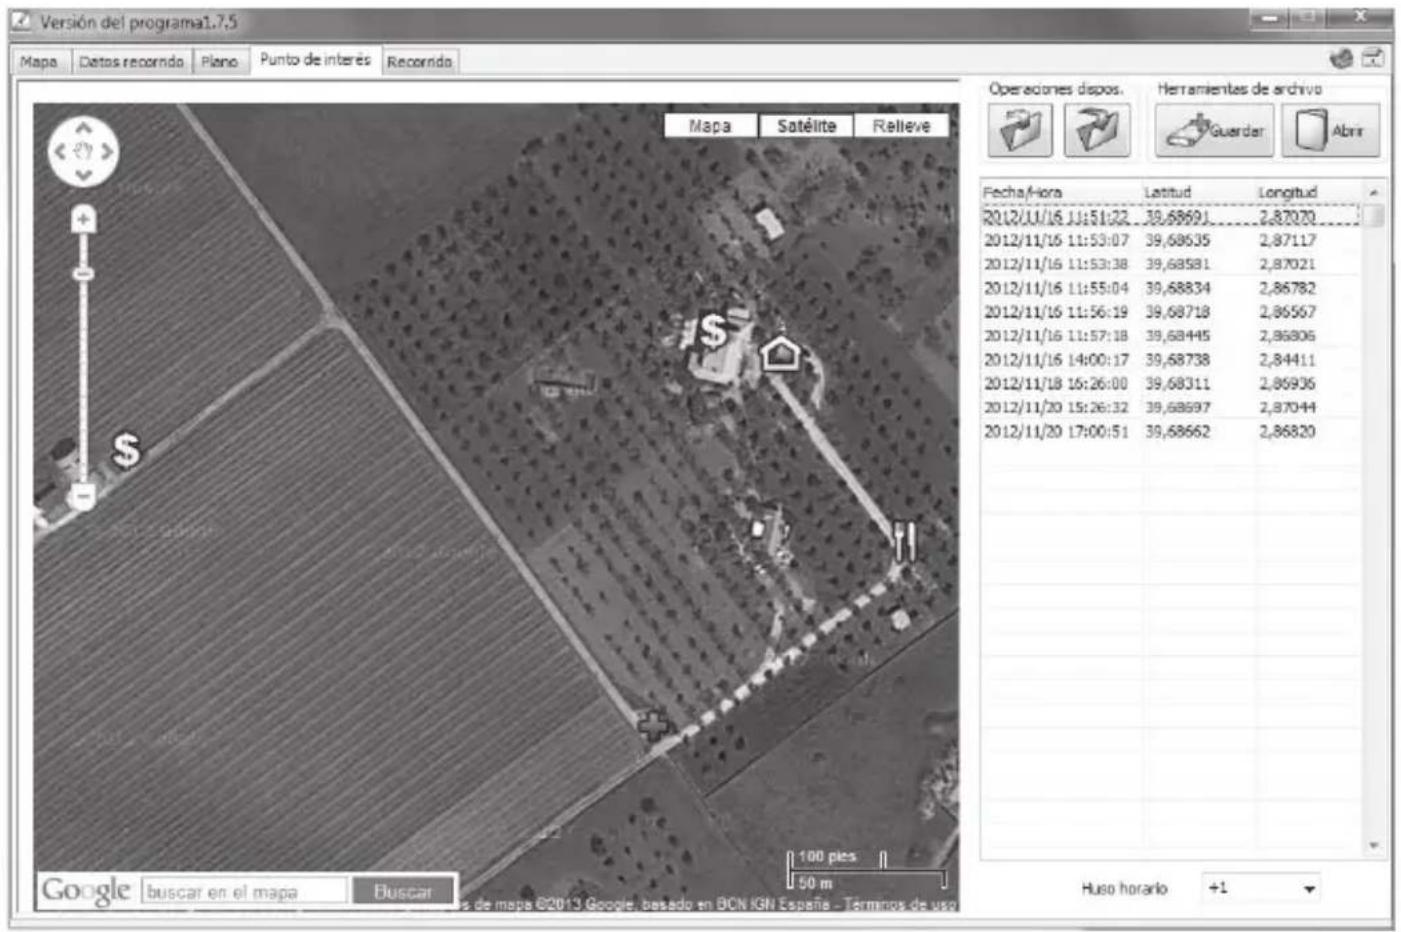Sort by the Fecha/Hora column header
Screen dimensions: 1401x932
[x=1061, y=192]
